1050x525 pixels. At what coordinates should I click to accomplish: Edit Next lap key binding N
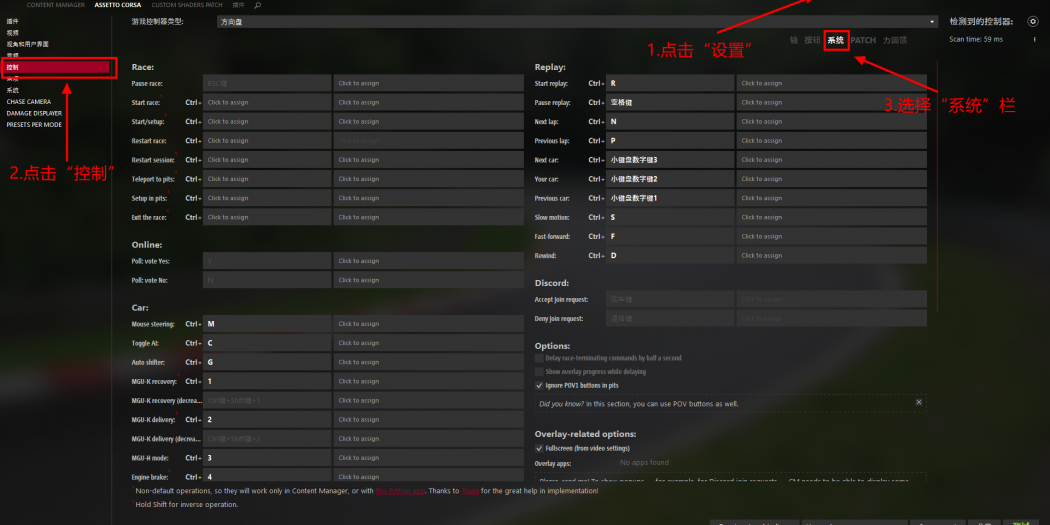[x=670, y=122]
